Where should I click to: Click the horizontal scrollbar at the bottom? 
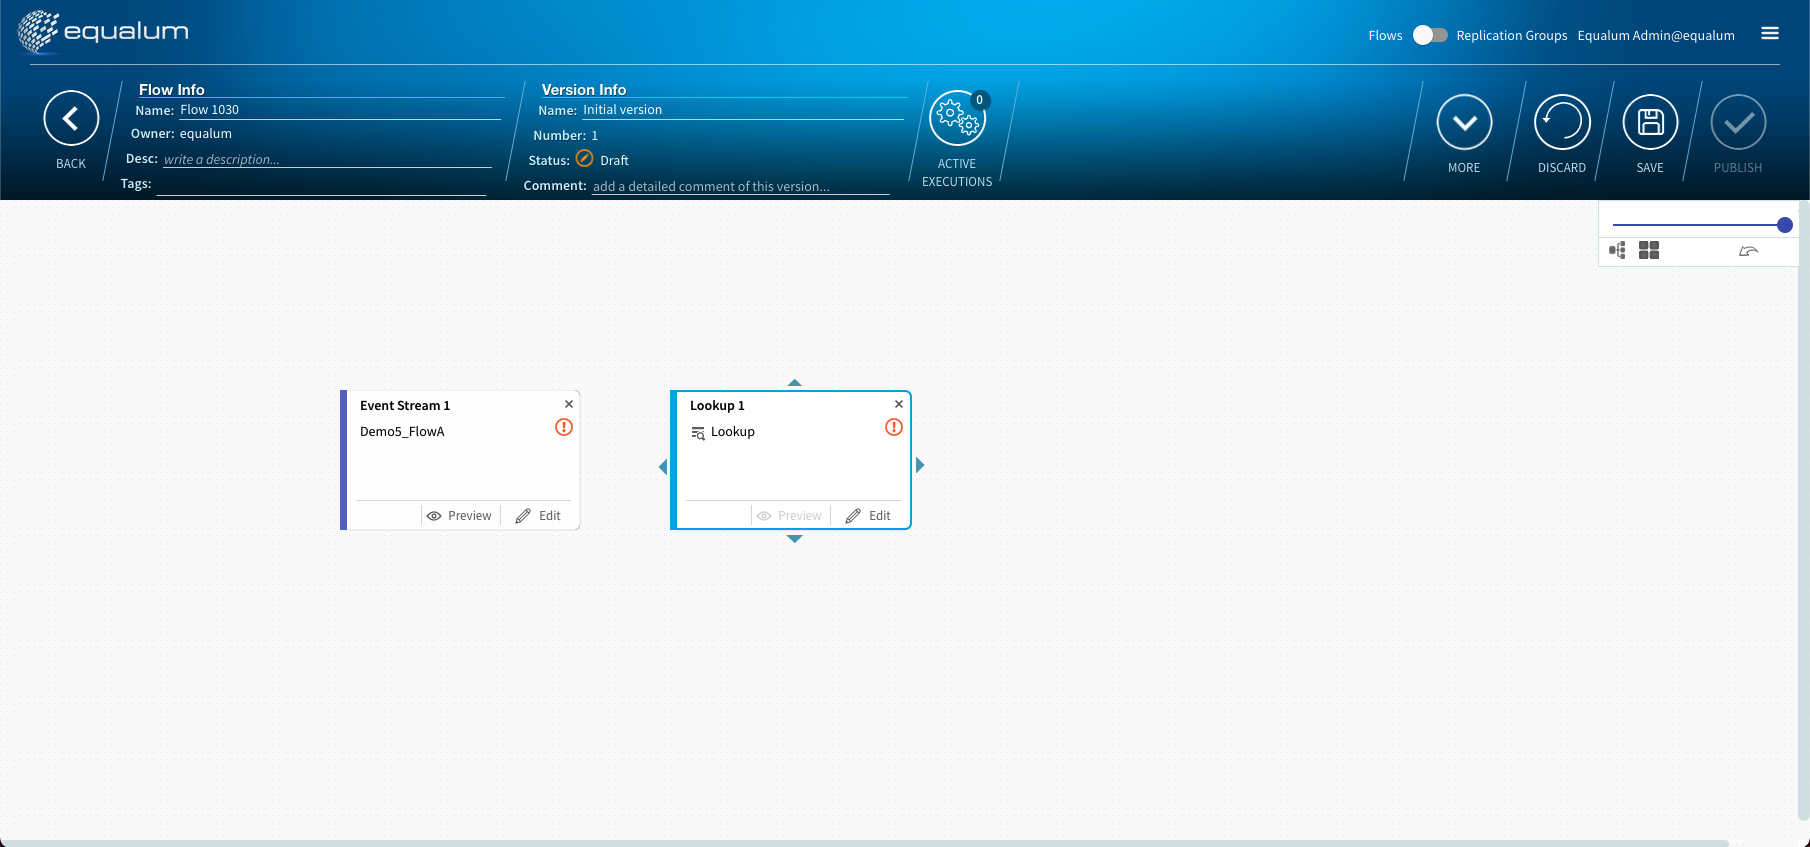[x=865, y=843]
